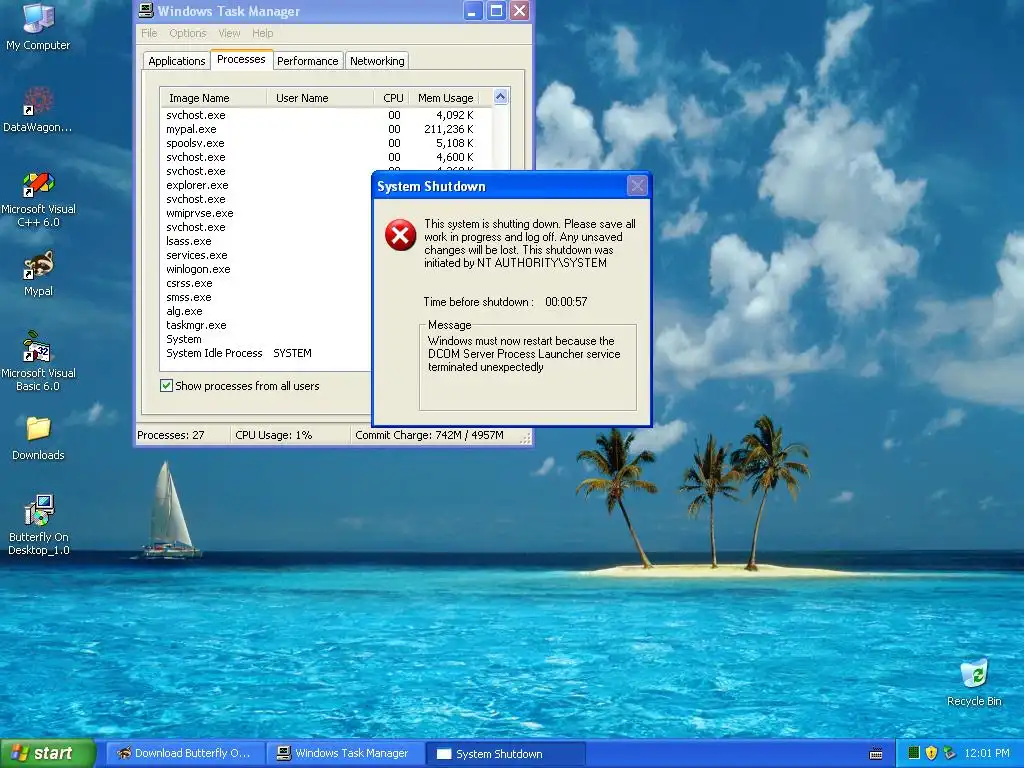This screenshot has height=768, width=1024.
Task: Click the Task Manager resize grip corner
Action: 525,438
